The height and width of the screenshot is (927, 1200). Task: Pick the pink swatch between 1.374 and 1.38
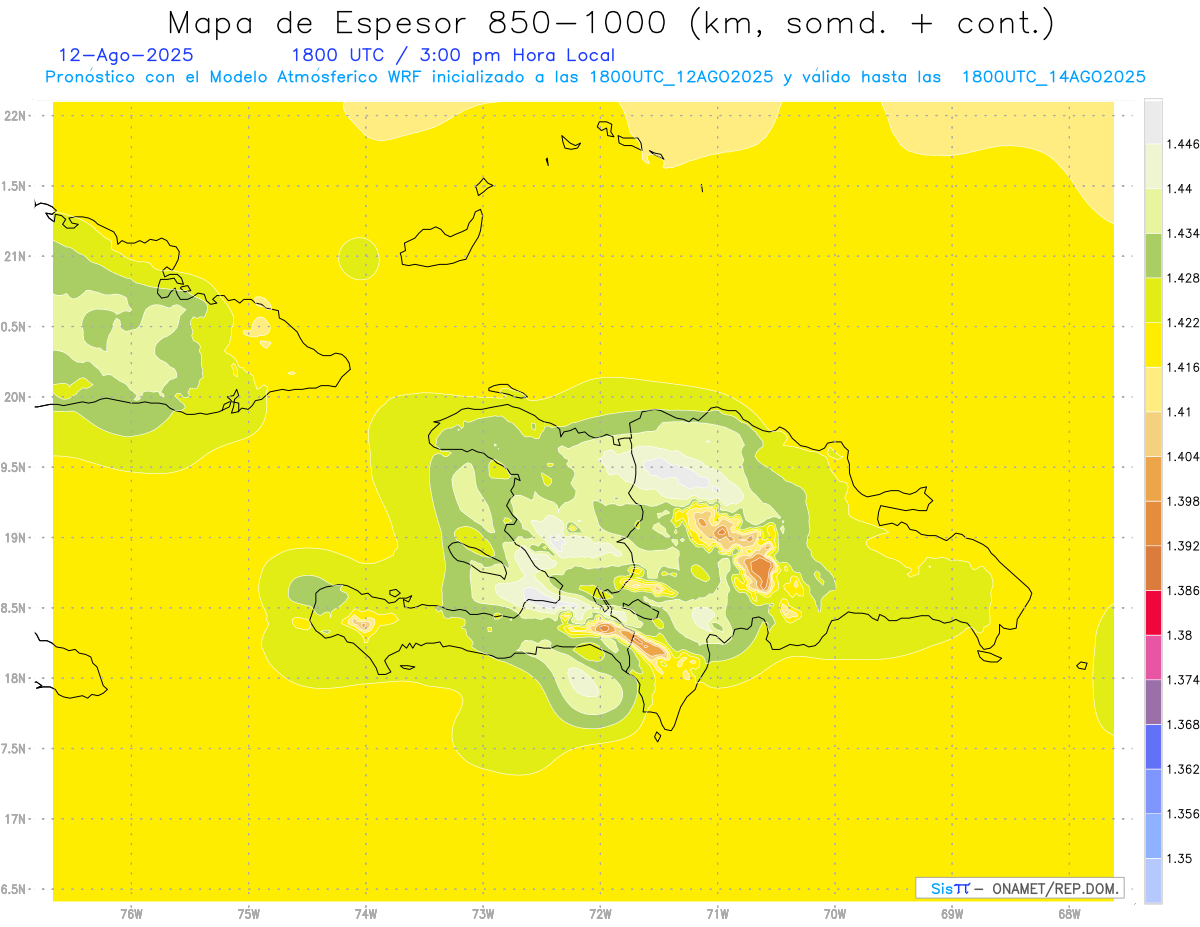point(1153,657)
